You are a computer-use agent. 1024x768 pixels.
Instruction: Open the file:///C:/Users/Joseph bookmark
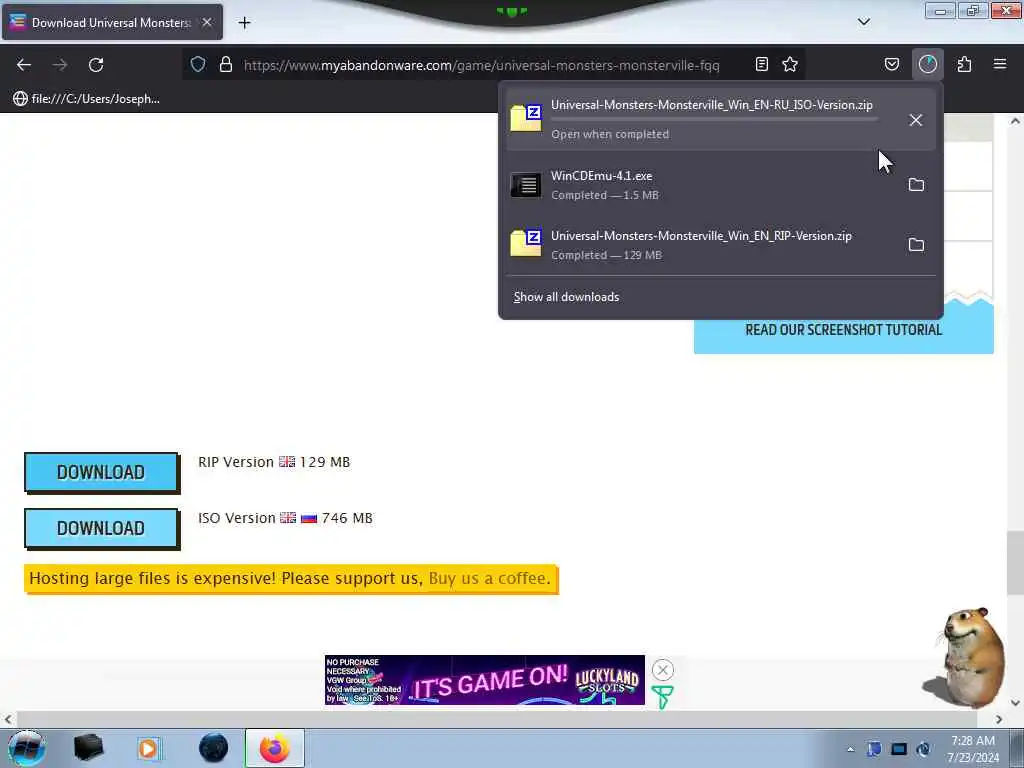point(86,99)
